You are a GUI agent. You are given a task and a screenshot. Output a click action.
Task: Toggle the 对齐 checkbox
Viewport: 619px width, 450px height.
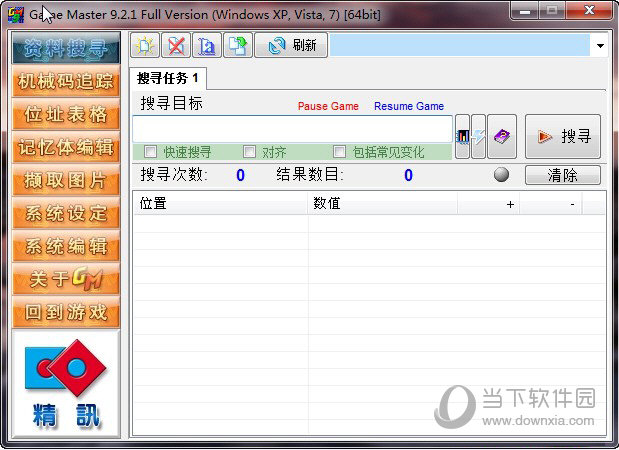[249, 152]
